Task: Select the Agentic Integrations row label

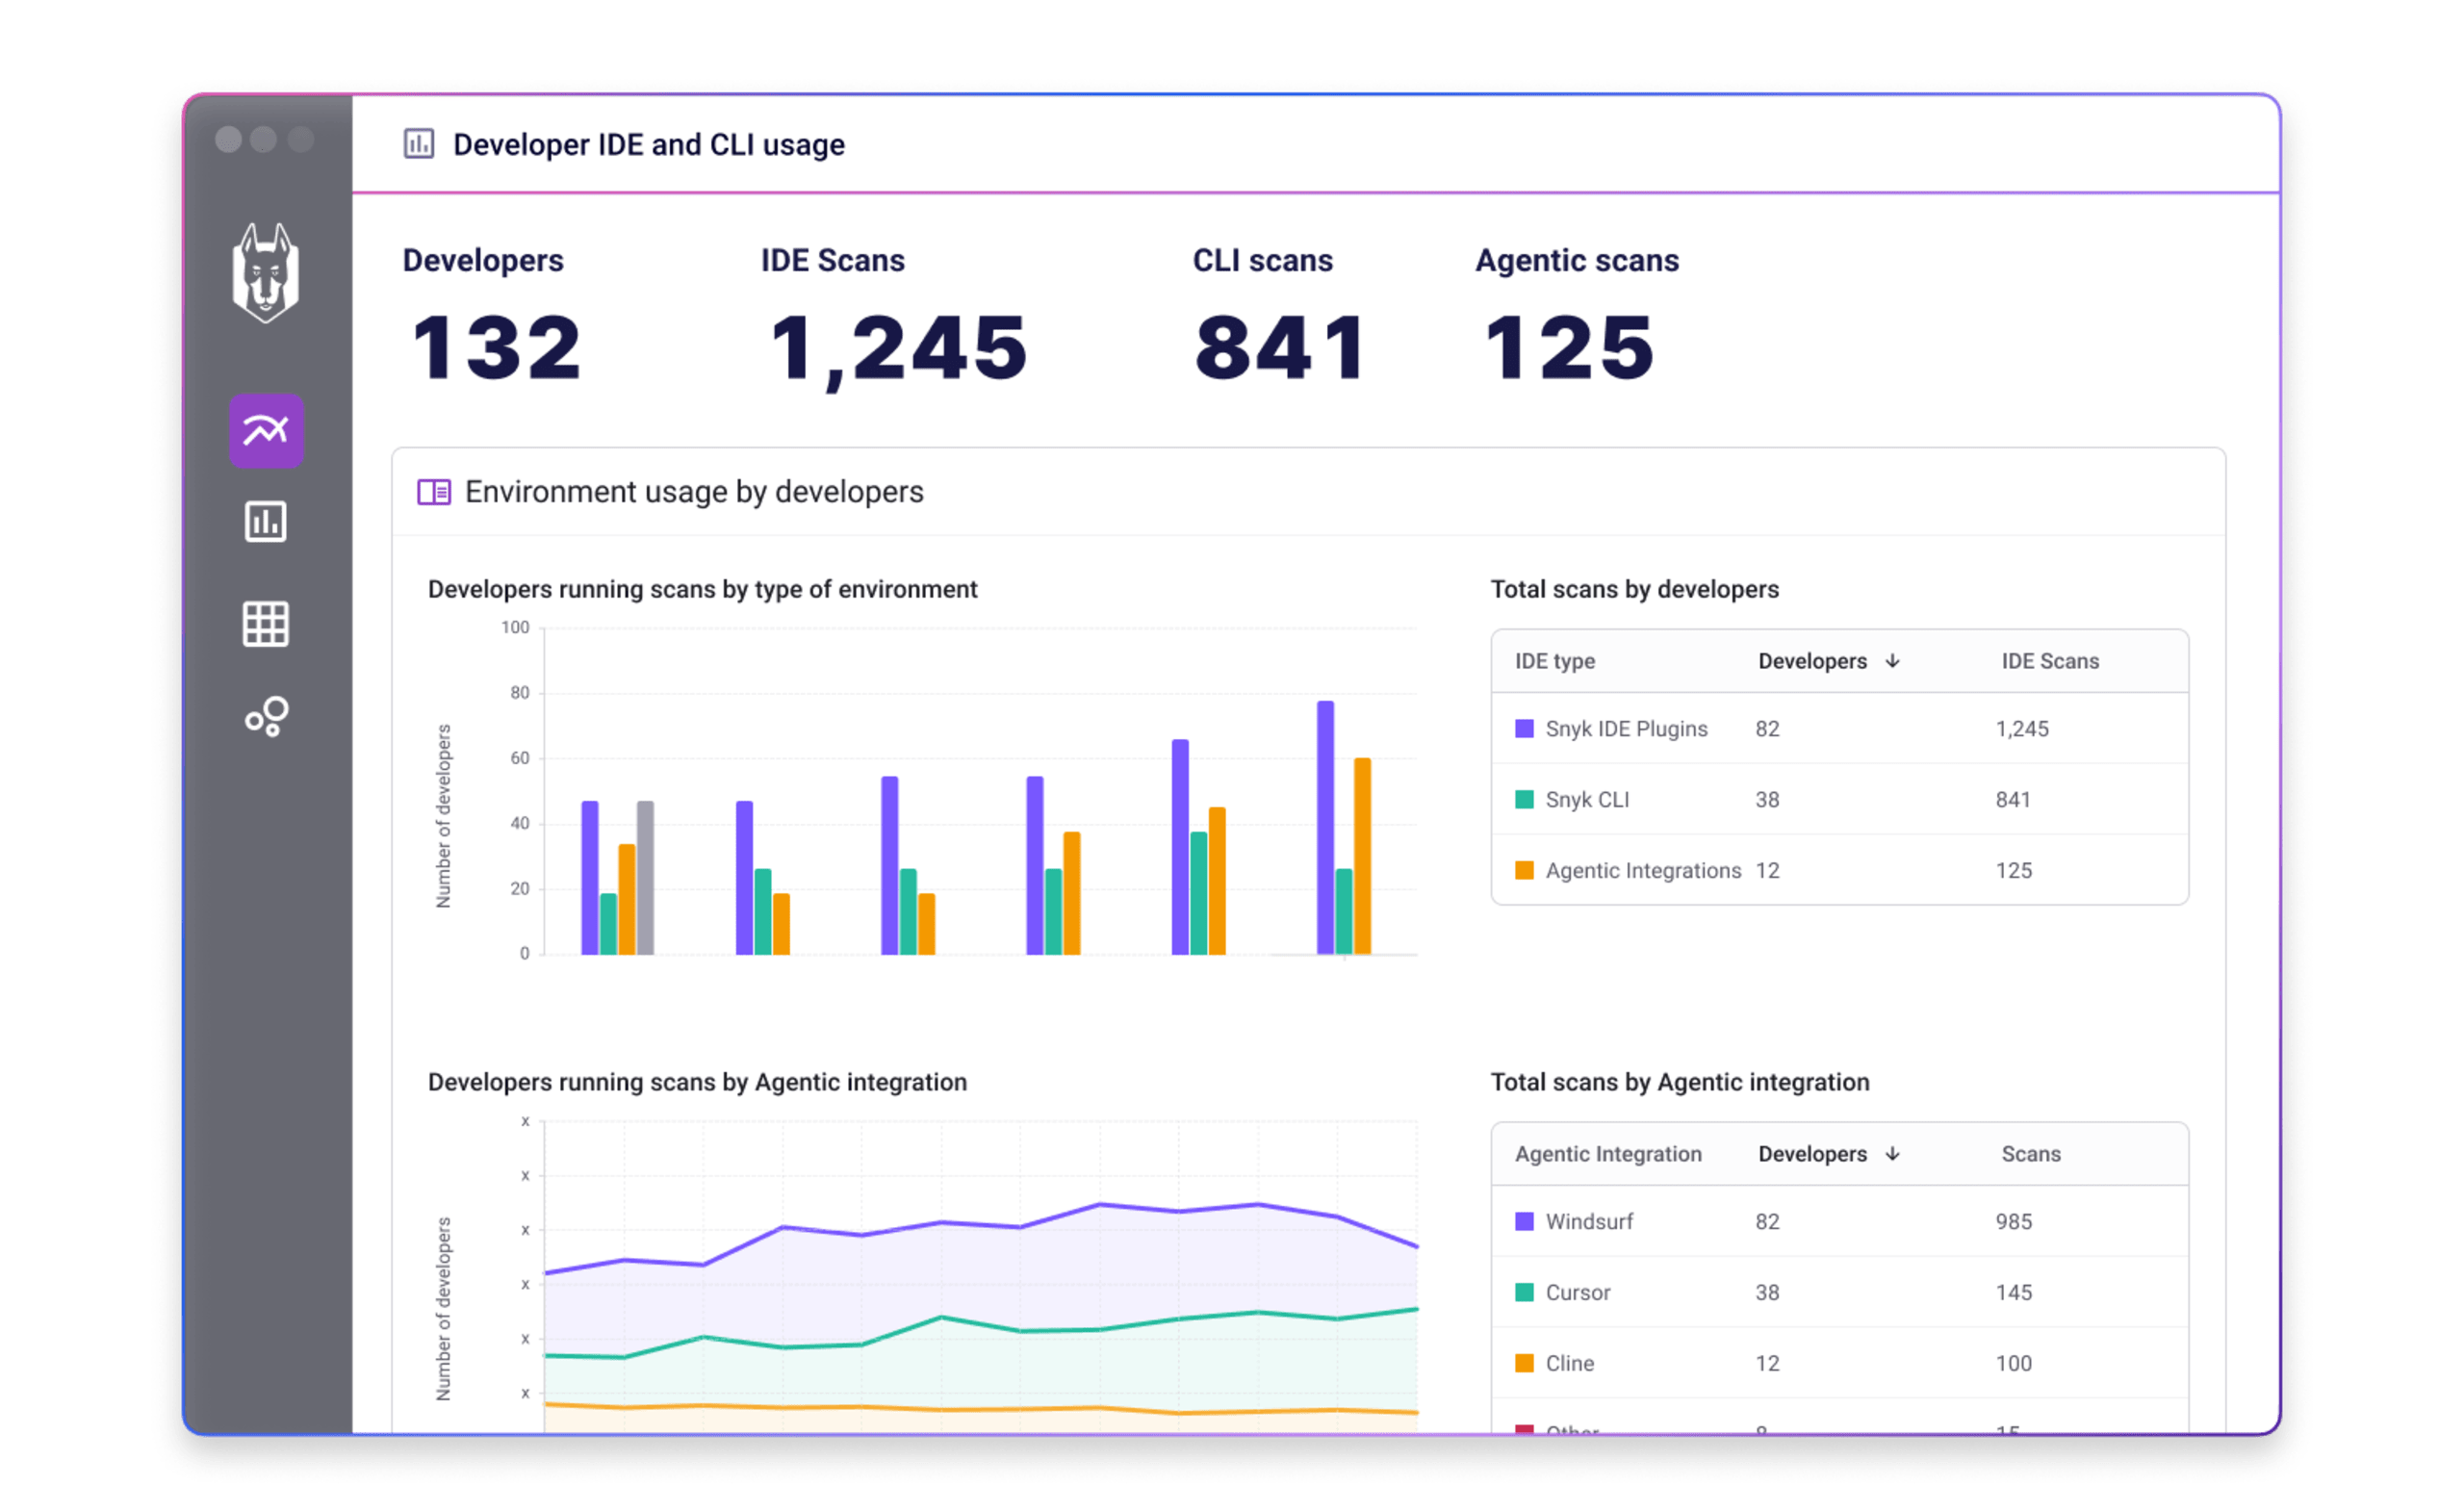Action: [1644, 871]
